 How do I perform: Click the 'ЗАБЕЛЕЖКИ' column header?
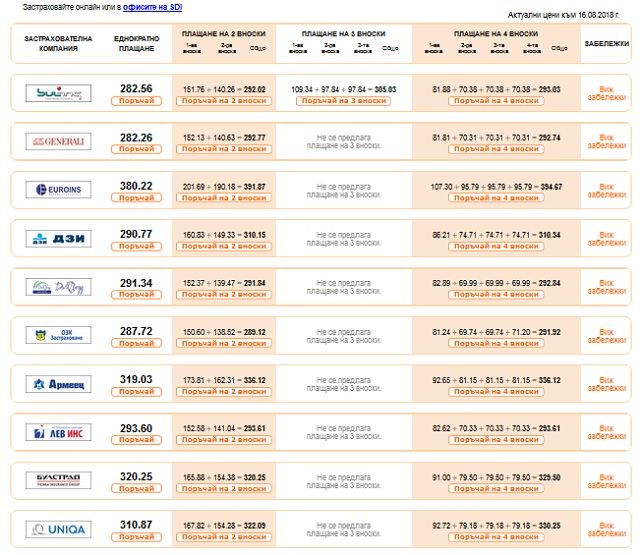607,43
